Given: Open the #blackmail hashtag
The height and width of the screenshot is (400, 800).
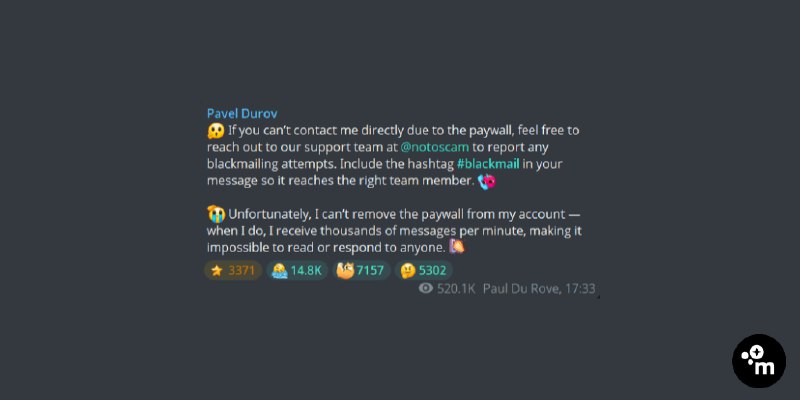Looking at the screenshot, I should [488, 164].
